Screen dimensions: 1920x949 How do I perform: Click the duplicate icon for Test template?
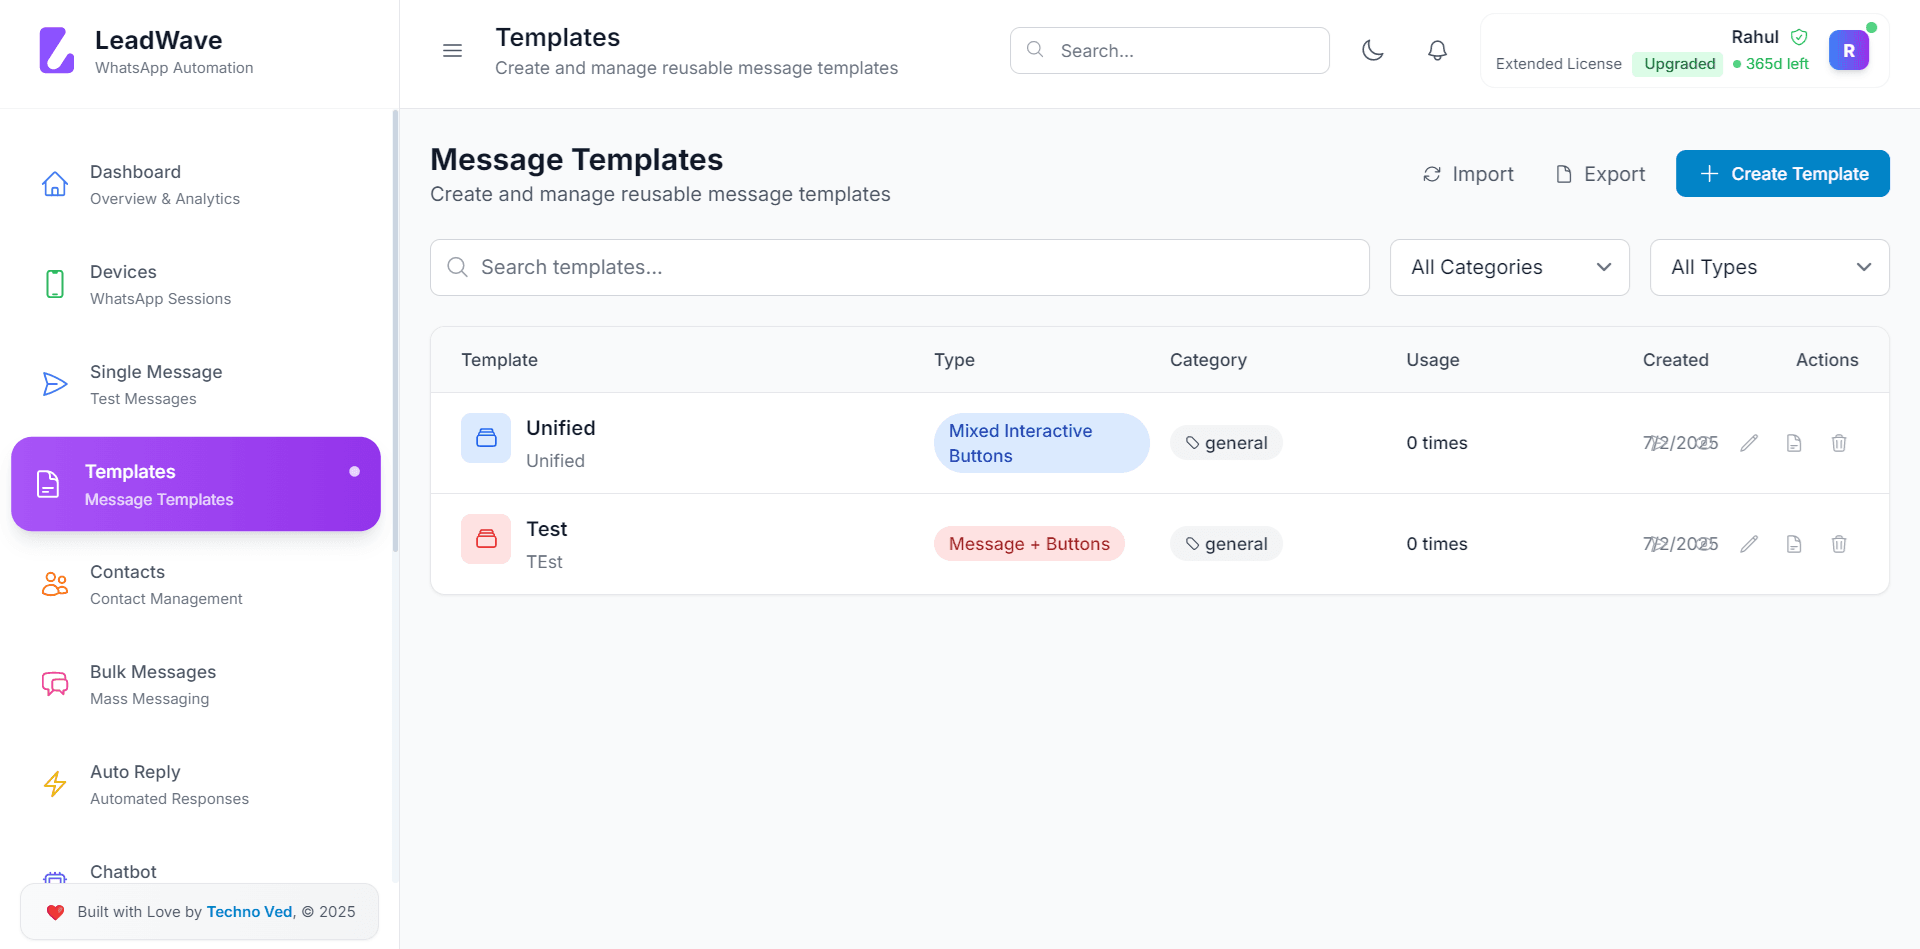pyautogui.click(x=1794, y=544)
